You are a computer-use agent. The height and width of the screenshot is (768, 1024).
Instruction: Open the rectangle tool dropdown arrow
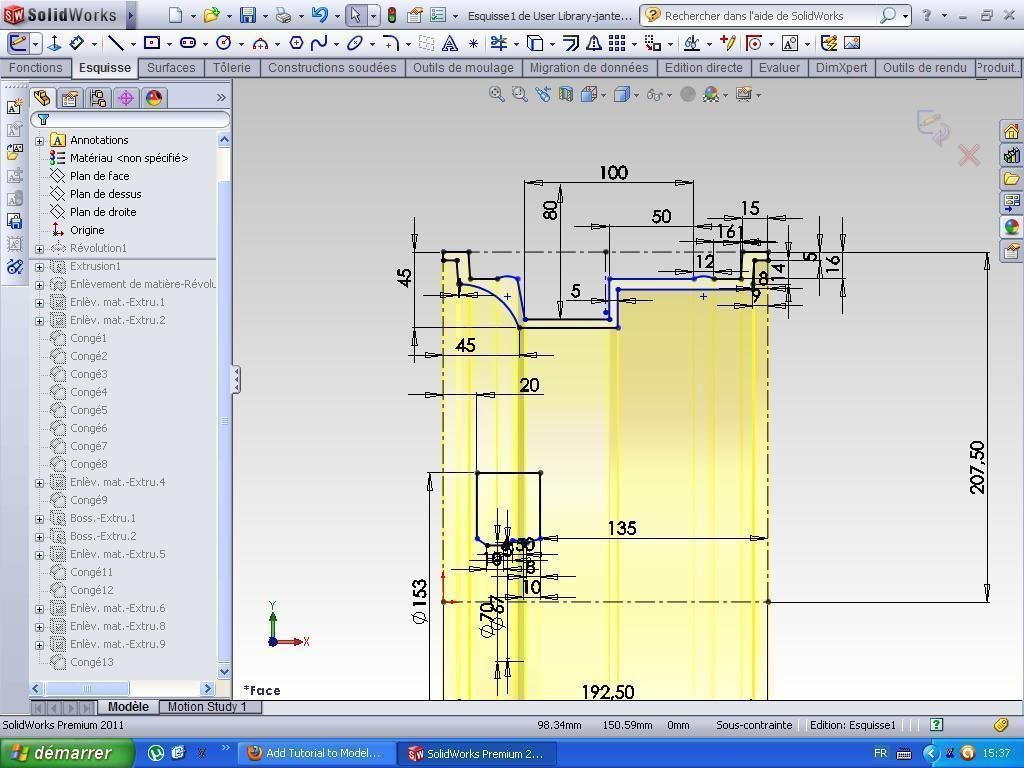(x=169, y=44)
